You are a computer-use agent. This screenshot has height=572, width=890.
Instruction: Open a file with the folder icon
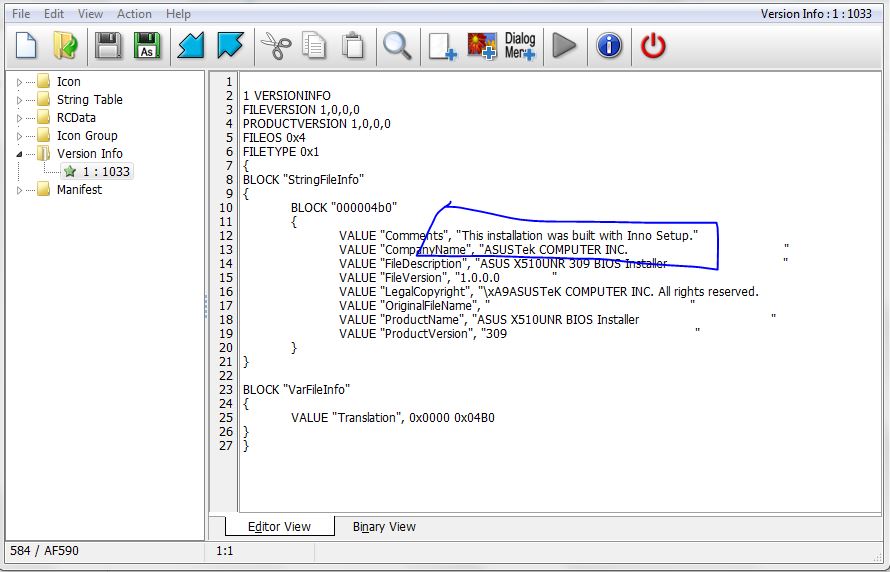65,45
